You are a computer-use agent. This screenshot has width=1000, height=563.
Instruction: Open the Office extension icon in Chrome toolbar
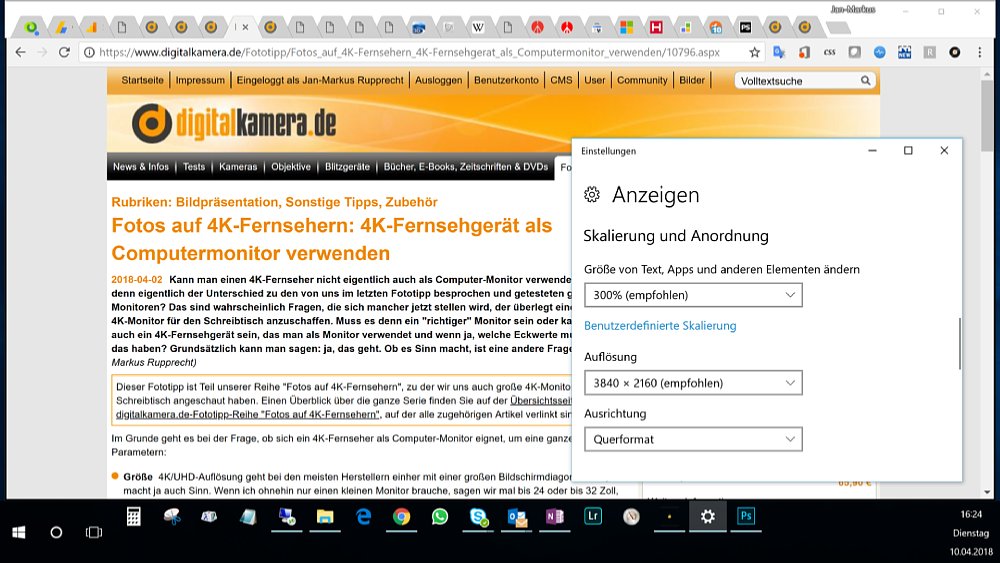[x=804, y=52]
